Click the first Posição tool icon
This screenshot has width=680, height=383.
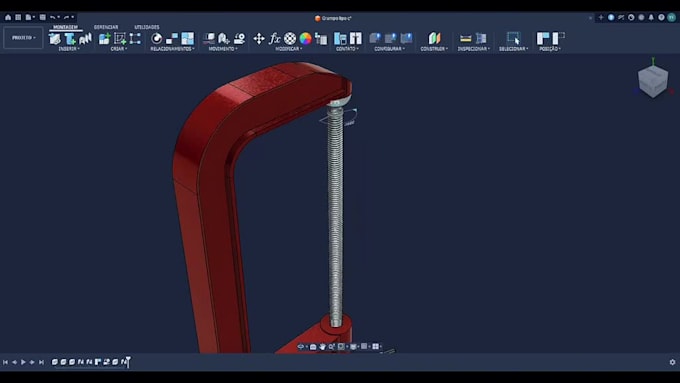pos(543,39)
